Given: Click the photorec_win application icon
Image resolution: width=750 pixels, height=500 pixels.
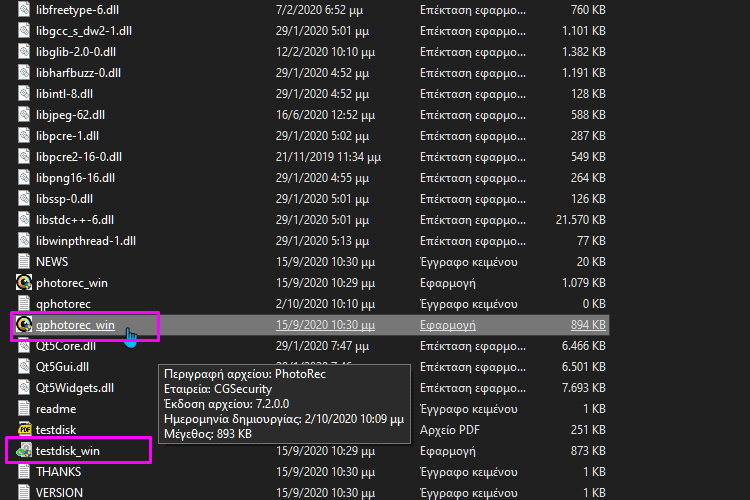Looking at the screenshot, I should [x=23, y=283].
